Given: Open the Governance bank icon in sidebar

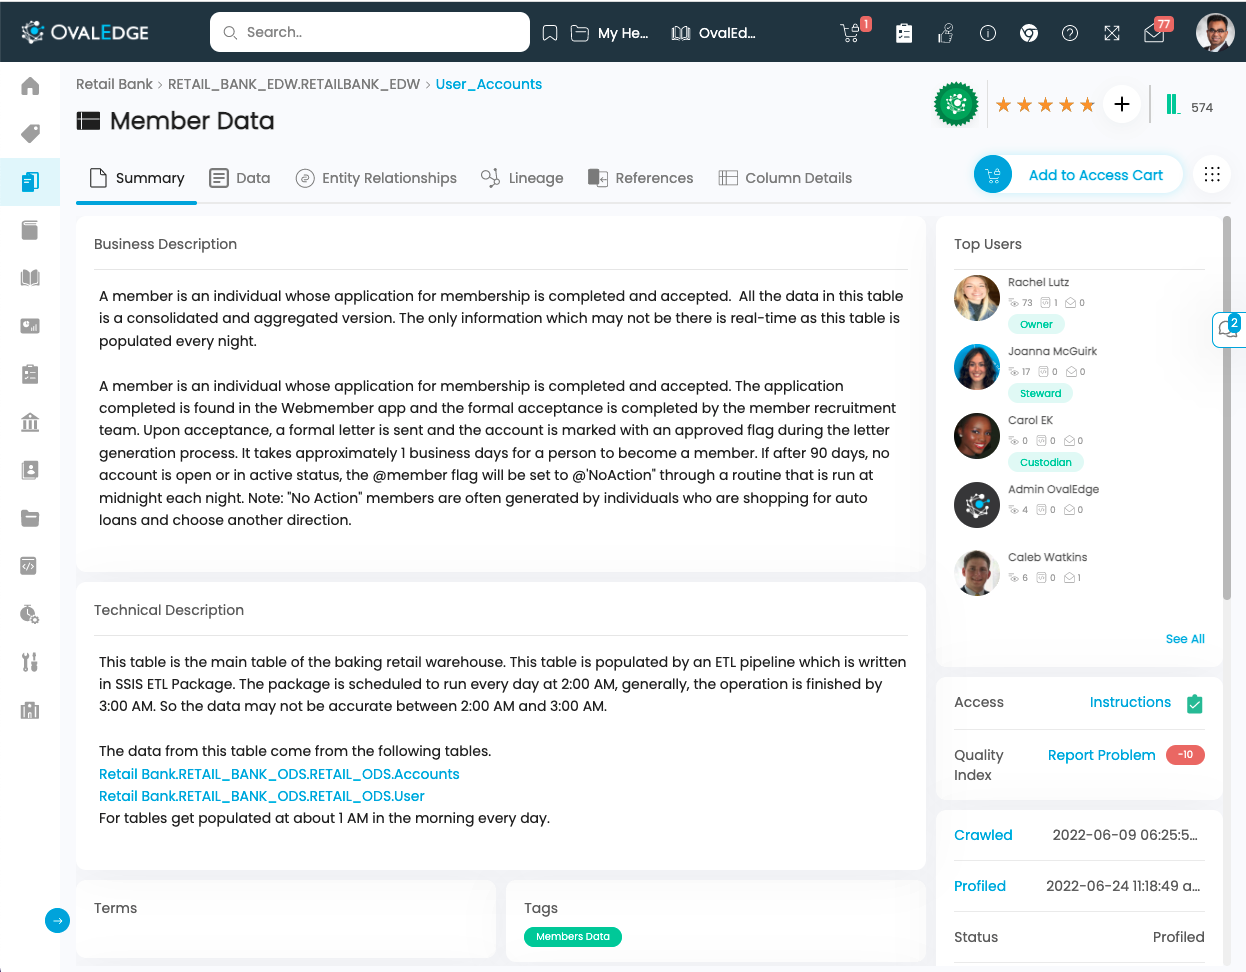Looking at the screenshot, I should (30, 422).
